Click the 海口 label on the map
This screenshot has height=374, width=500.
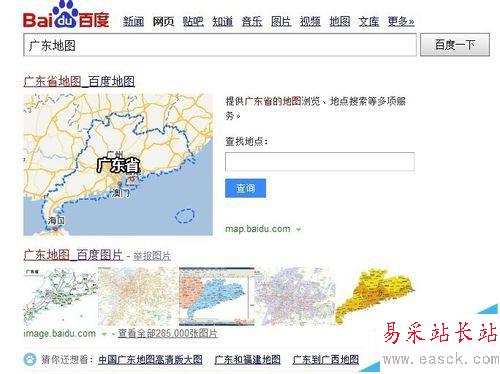click(56, 220)
